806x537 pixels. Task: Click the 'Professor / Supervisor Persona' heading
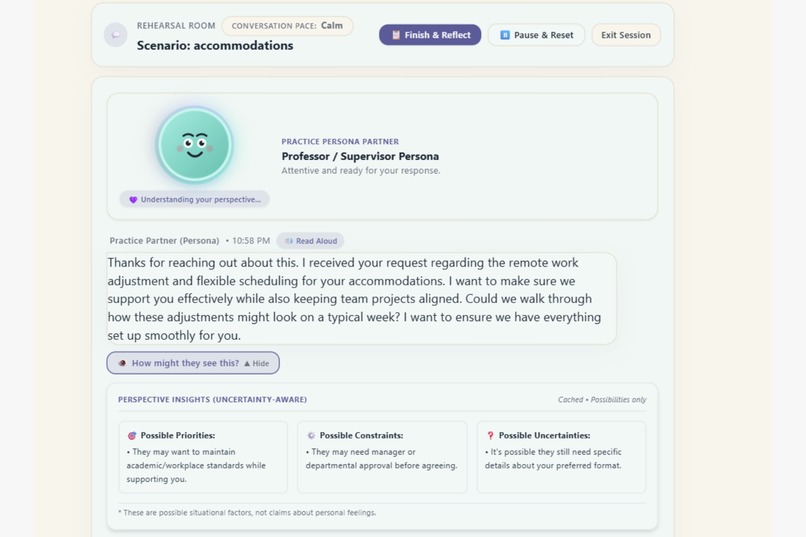point(360,156)
